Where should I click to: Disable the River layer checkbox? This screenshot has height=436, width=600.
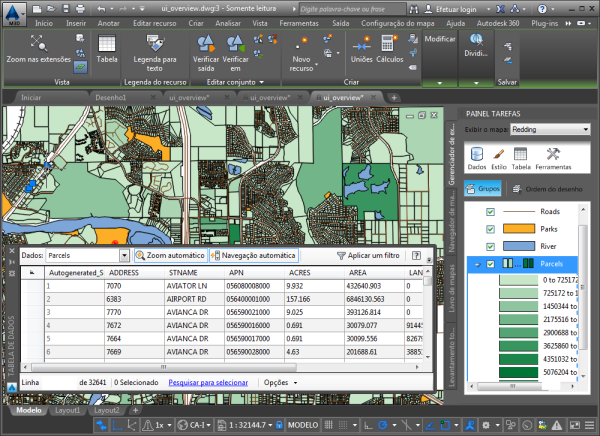click(x=490, y=246)
